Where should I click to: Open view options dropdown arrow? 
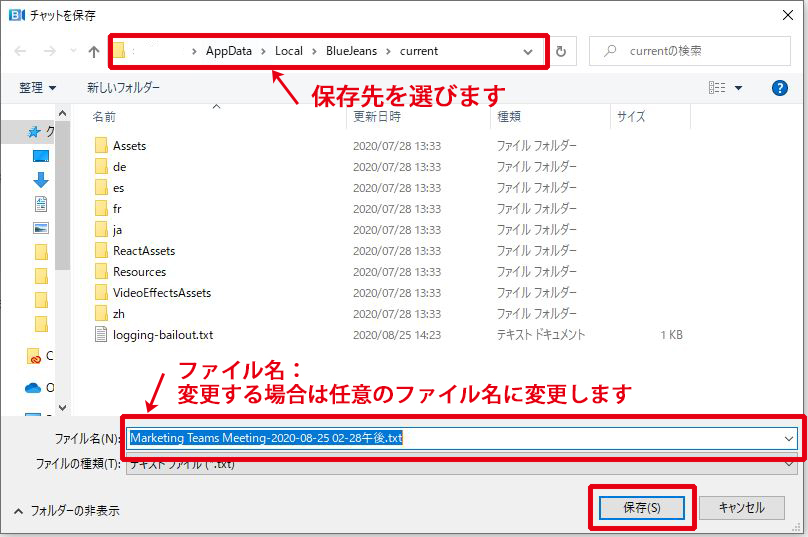738,88
